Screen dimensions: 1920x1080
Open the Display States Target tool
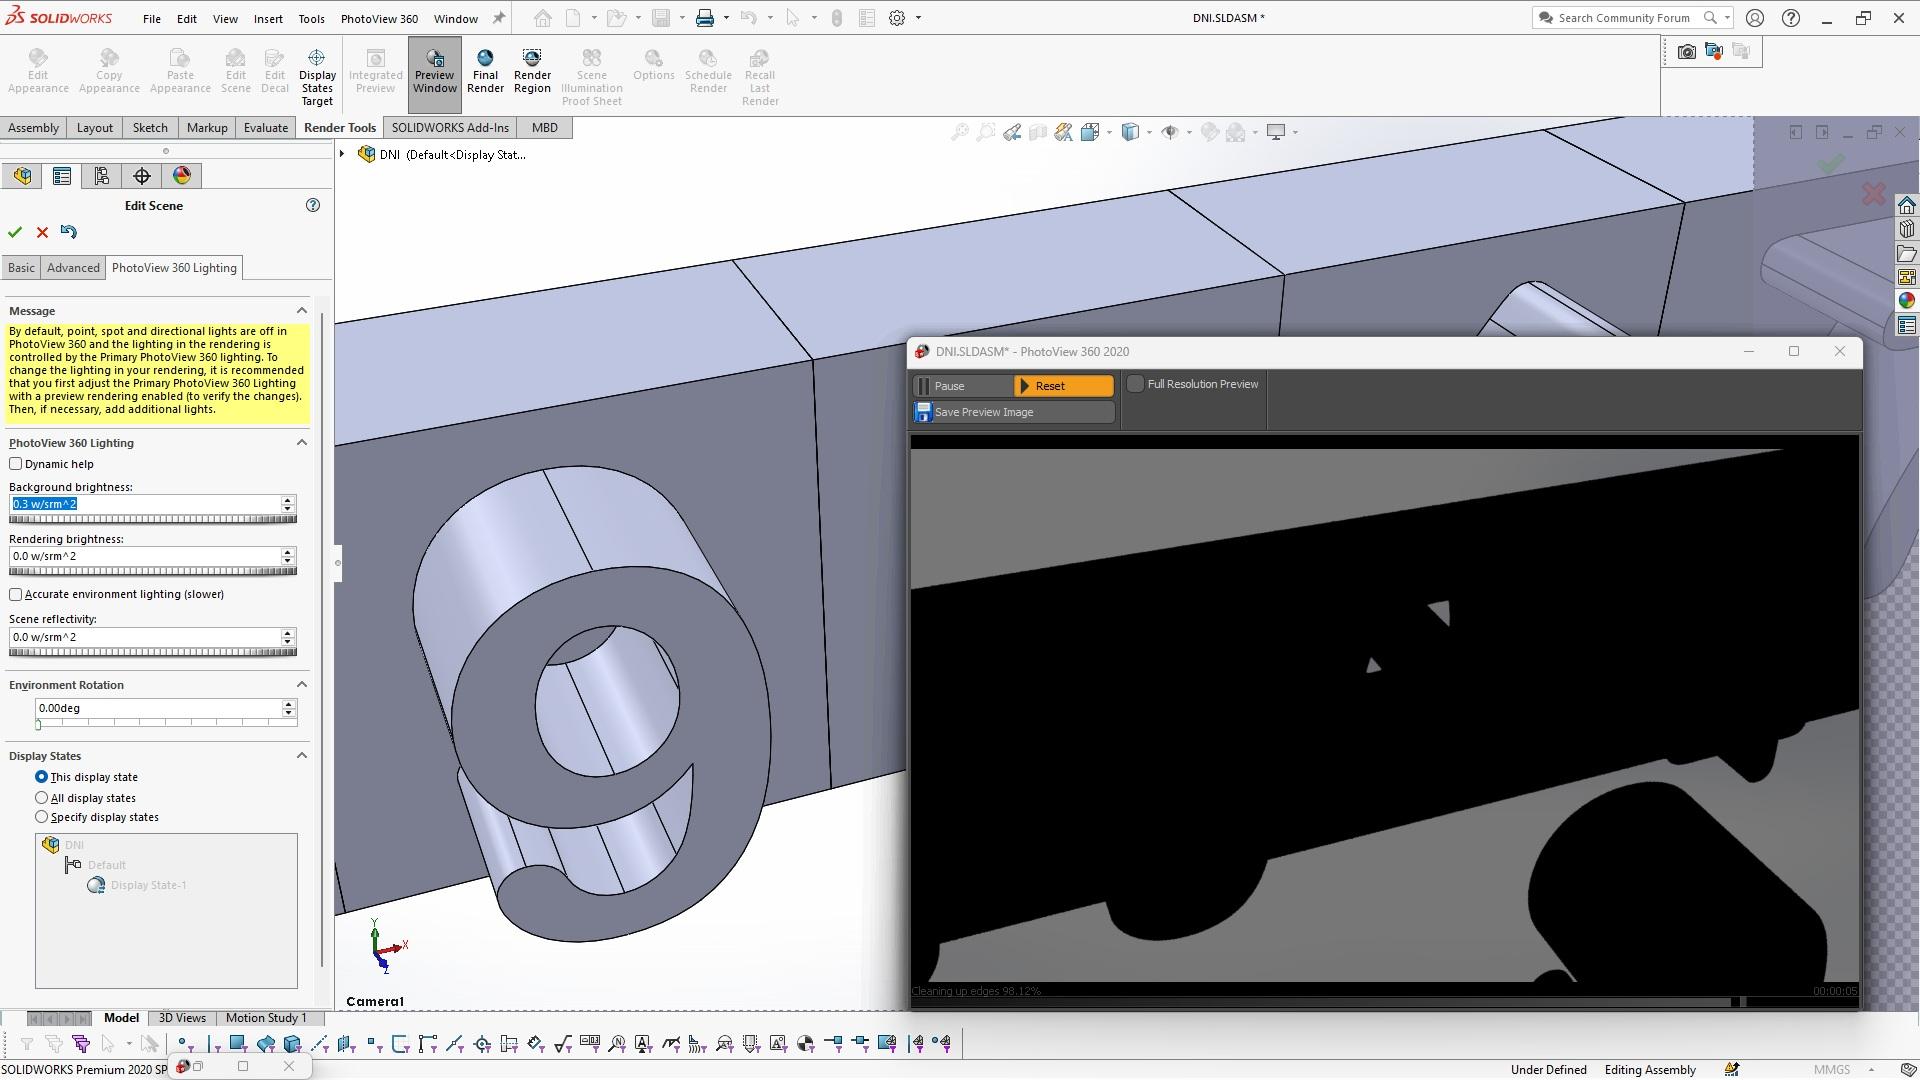(317, 77)
